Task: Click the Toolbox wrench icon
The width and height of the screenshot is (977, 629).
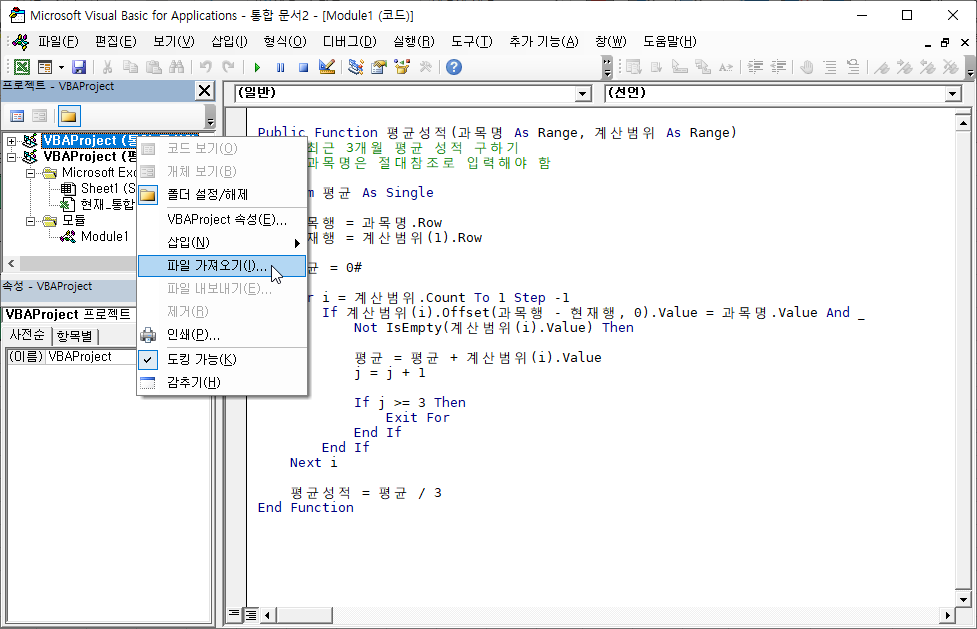Action: pos(426,67)
